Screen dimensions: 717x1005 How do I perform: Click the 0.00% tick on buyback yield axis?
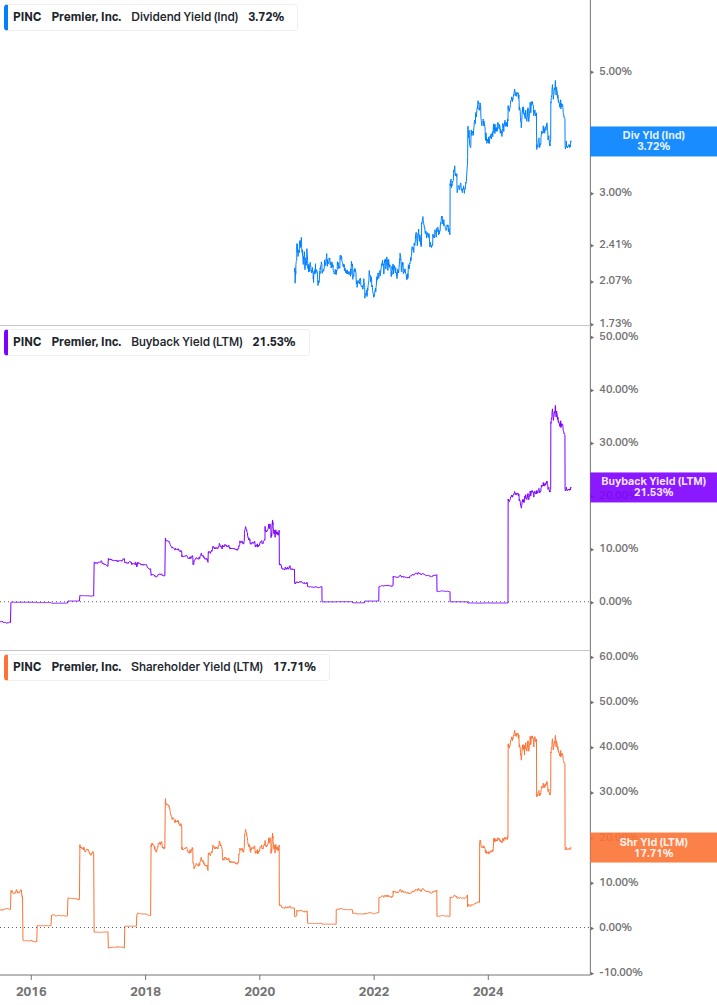[x=615, y=601]
